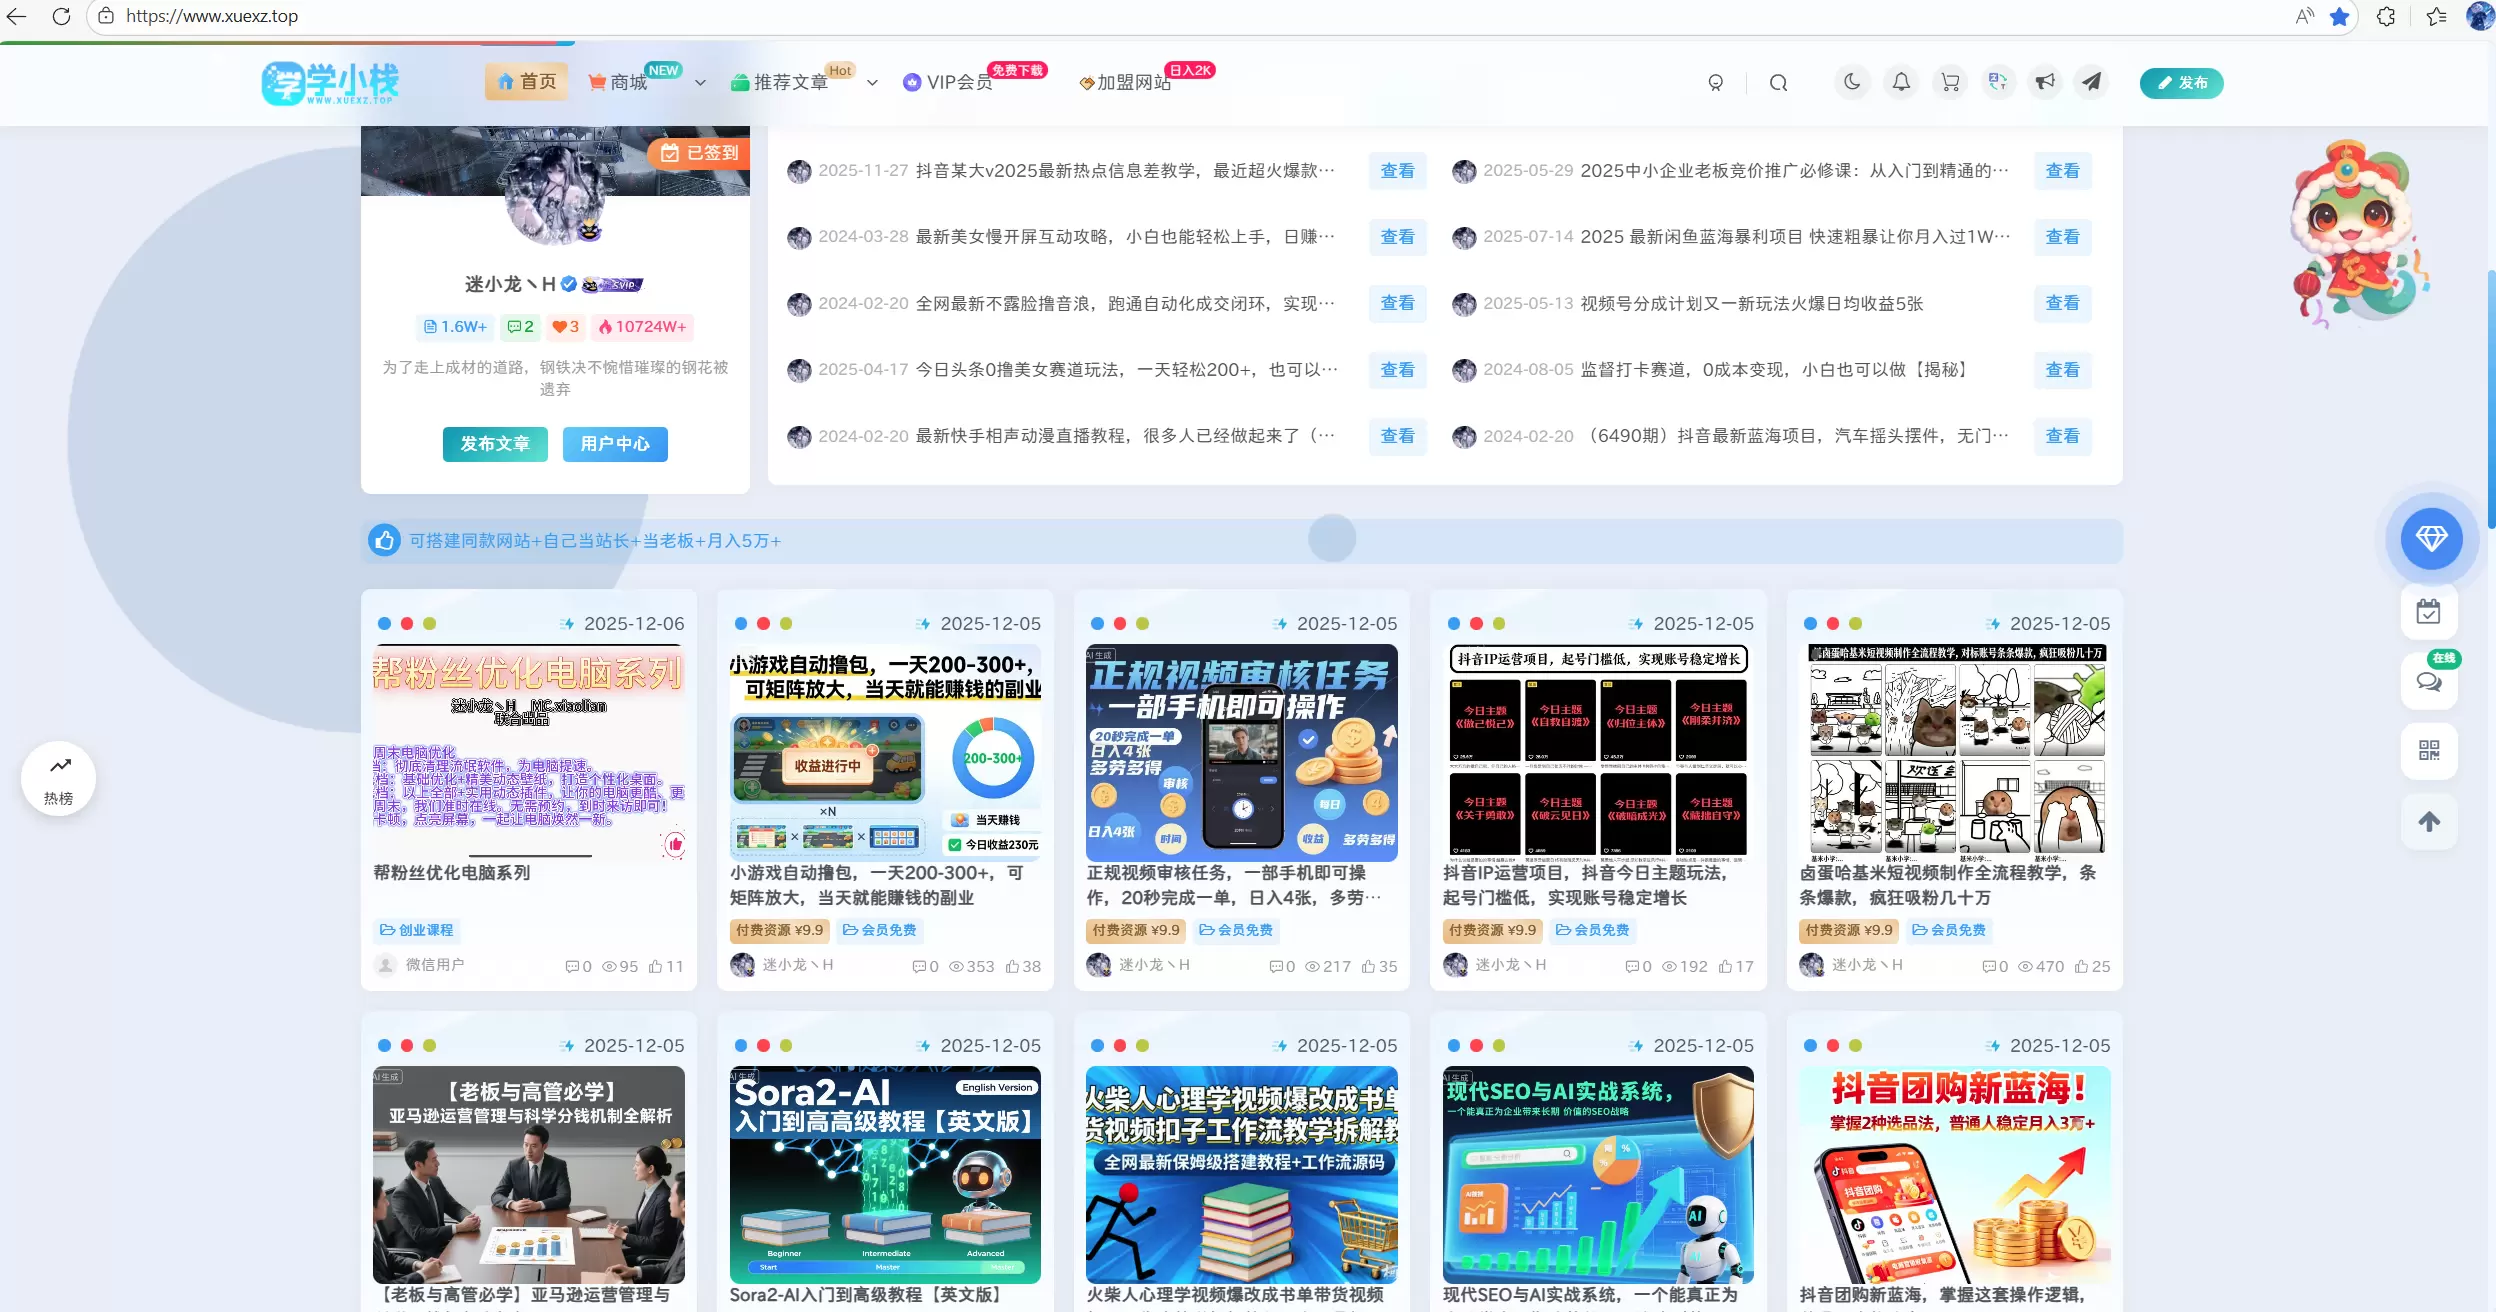Expand the 推荐文章 dropdown arrow

872,83
